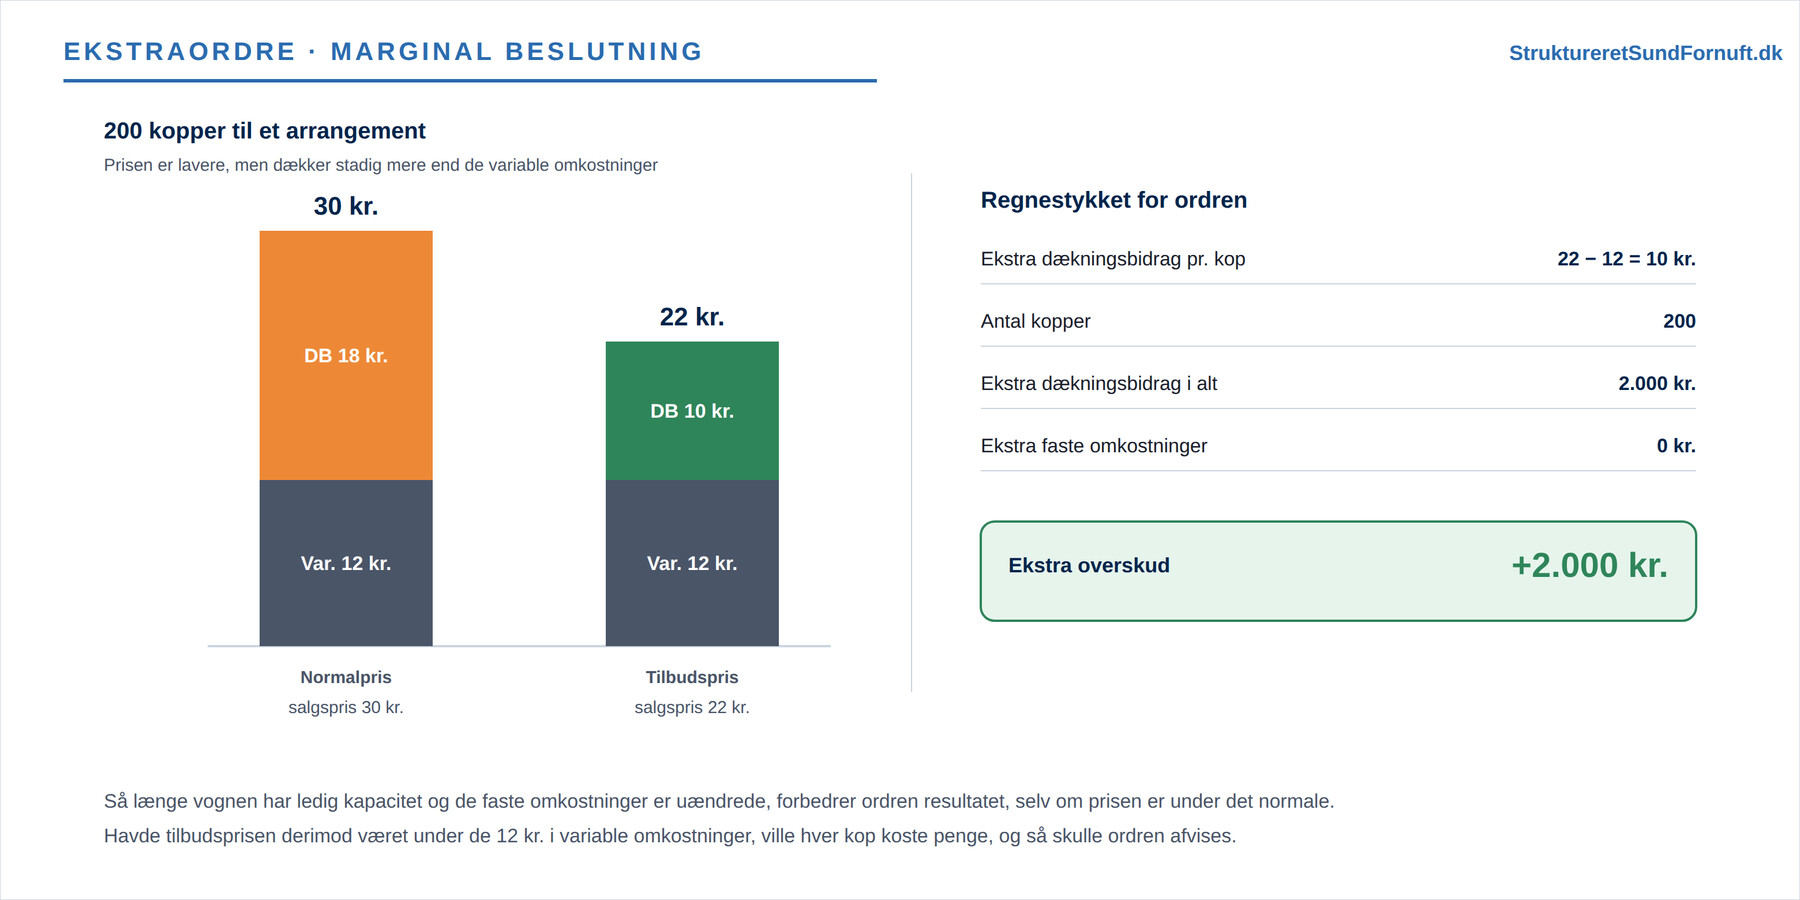Click the Normalpris axis label

[x=346, y=677]
